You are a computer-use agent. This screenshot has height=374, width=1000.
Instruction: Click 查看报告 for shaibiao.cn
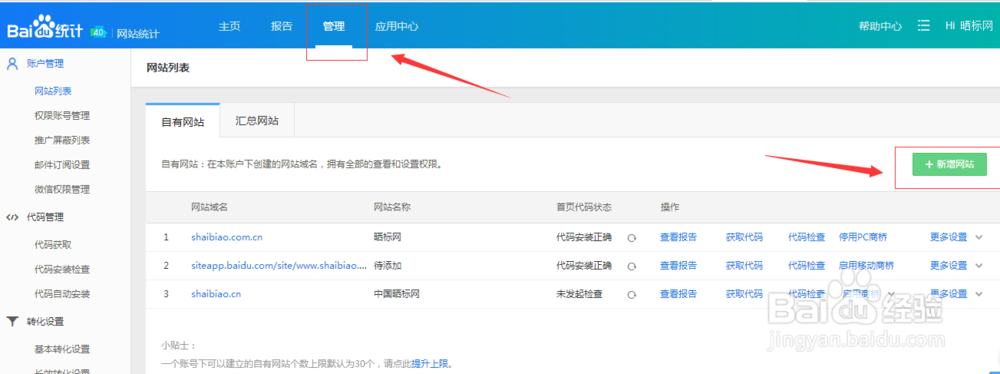tap(678, 294)
